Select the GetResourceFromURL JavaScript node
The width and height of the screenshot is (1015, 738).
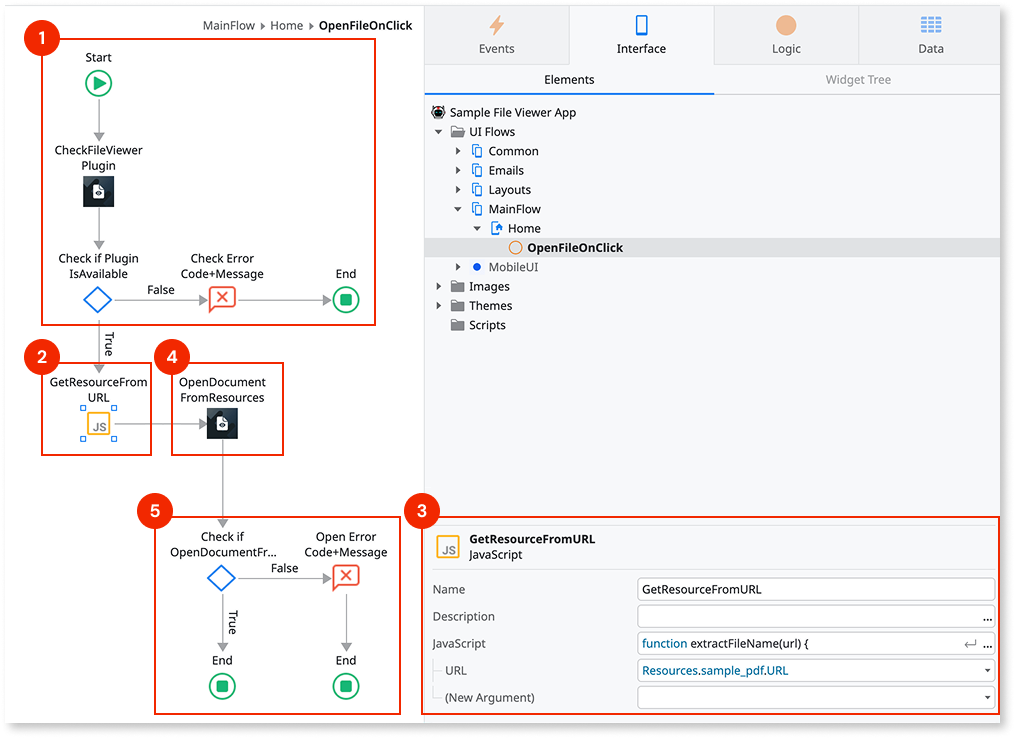[96, 423]
